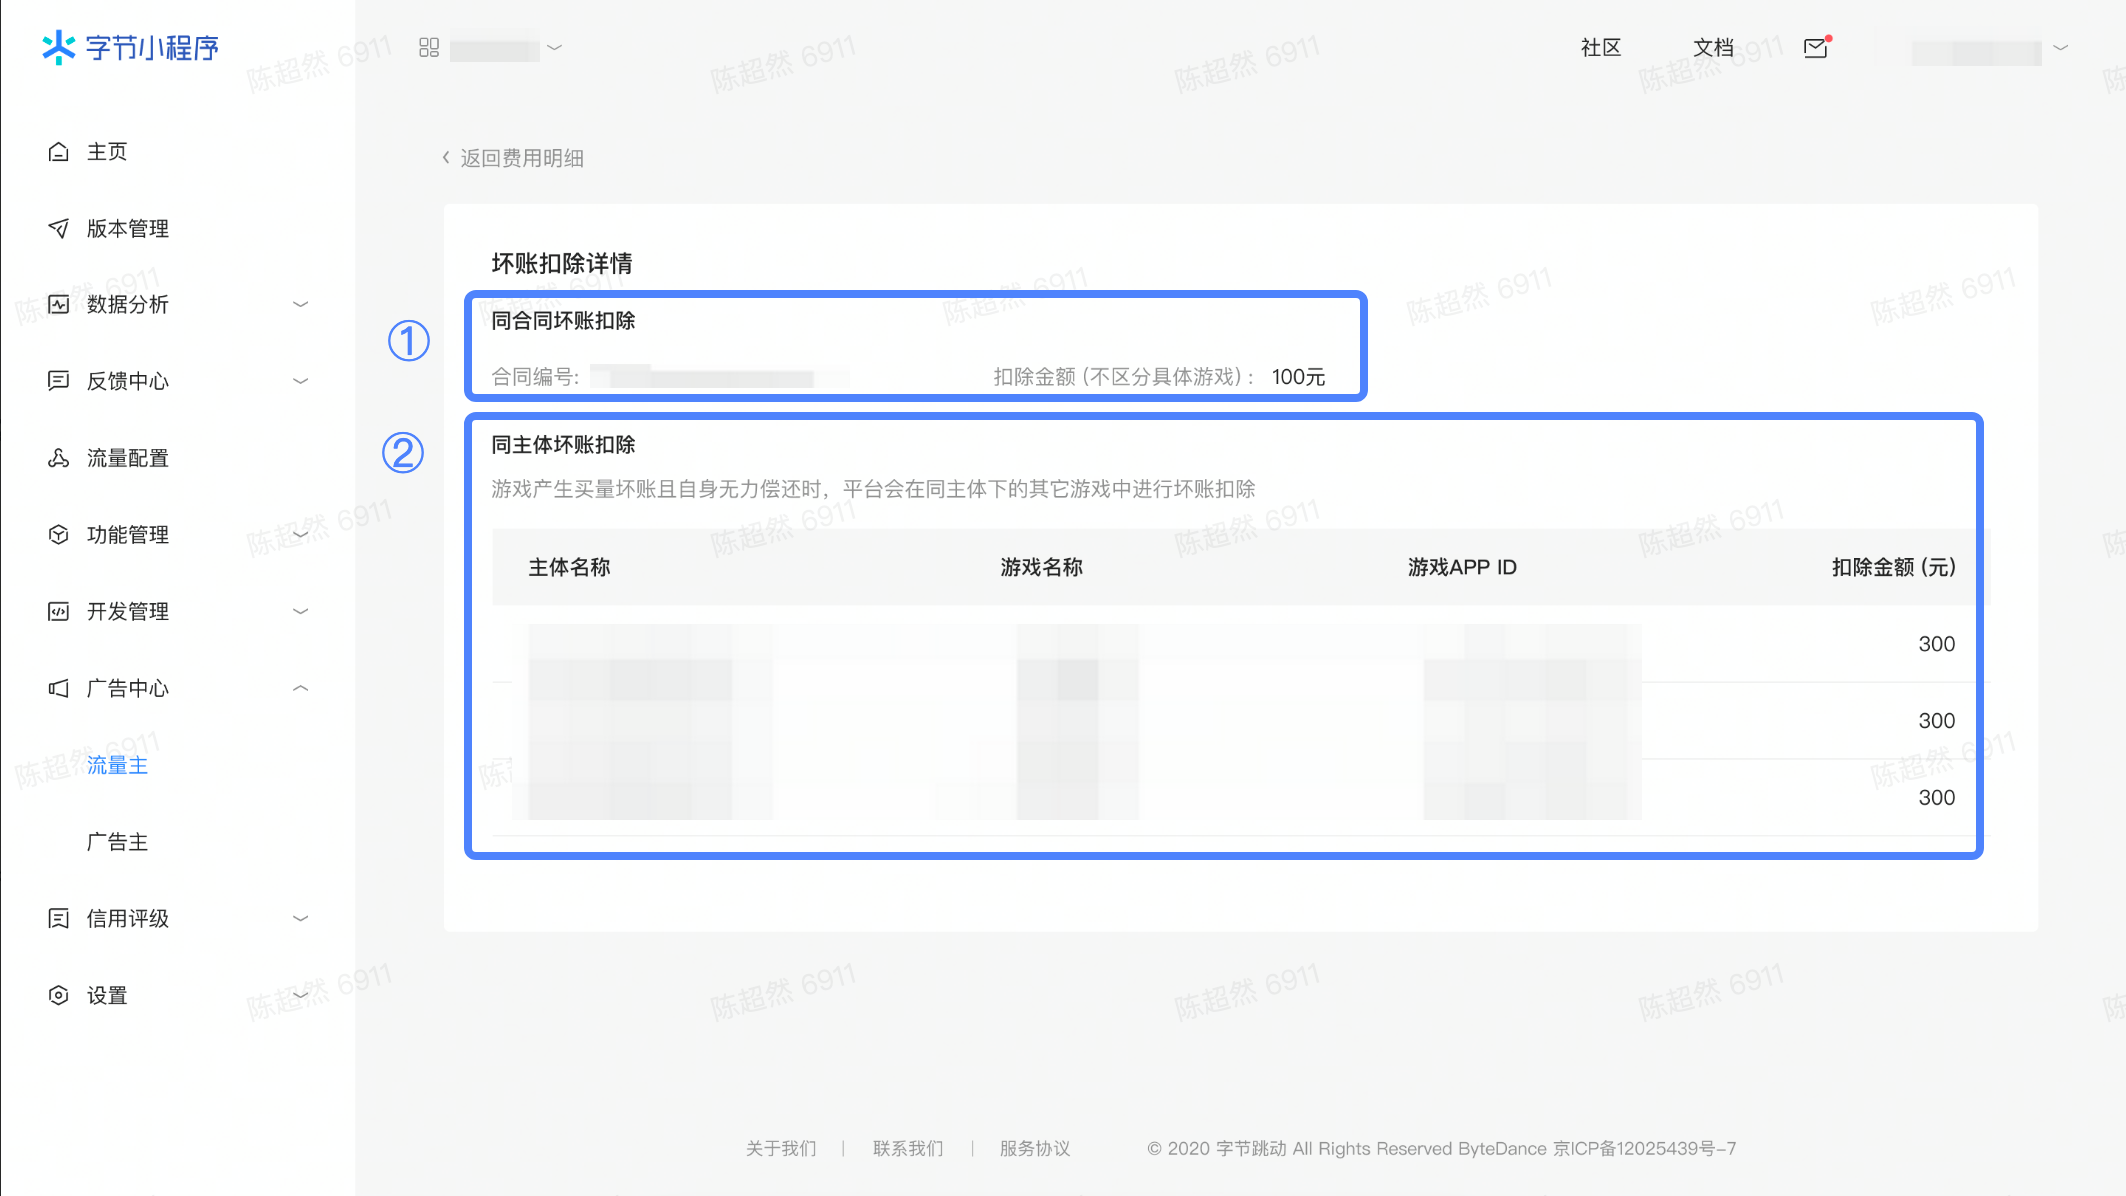Open 数据分析 menu item label
The image size is (2126, 1196).
pos(128,304)
